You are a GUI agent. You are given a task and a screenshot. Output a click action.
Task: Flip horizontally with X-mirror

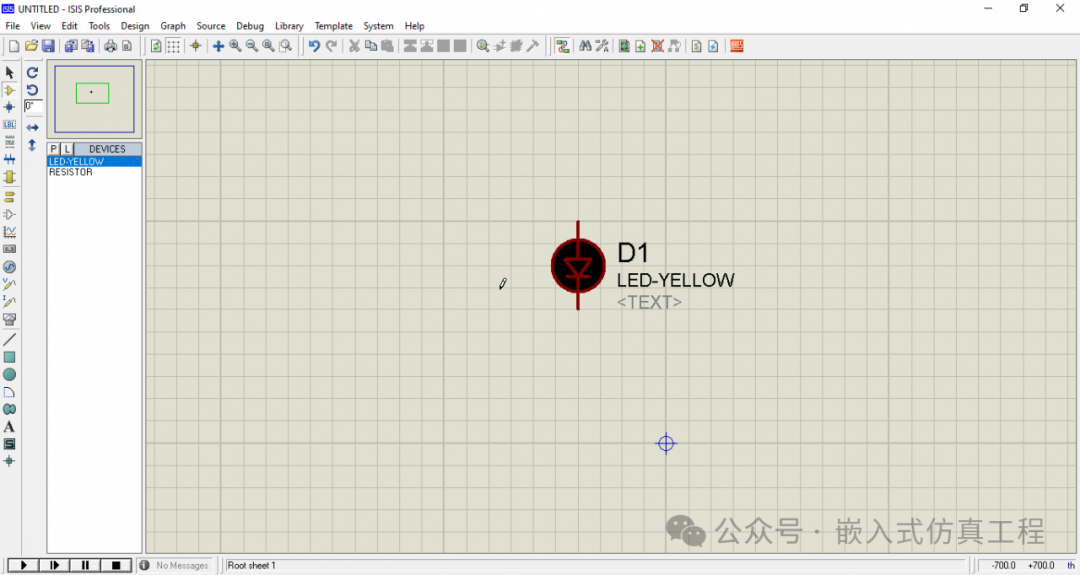(x=32, y=128)
